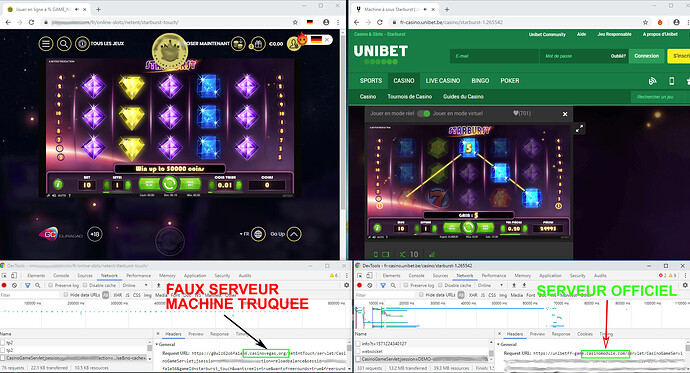Click the 18+ age badge icon
Screen dimensions: 690x373
click(95, 234)
